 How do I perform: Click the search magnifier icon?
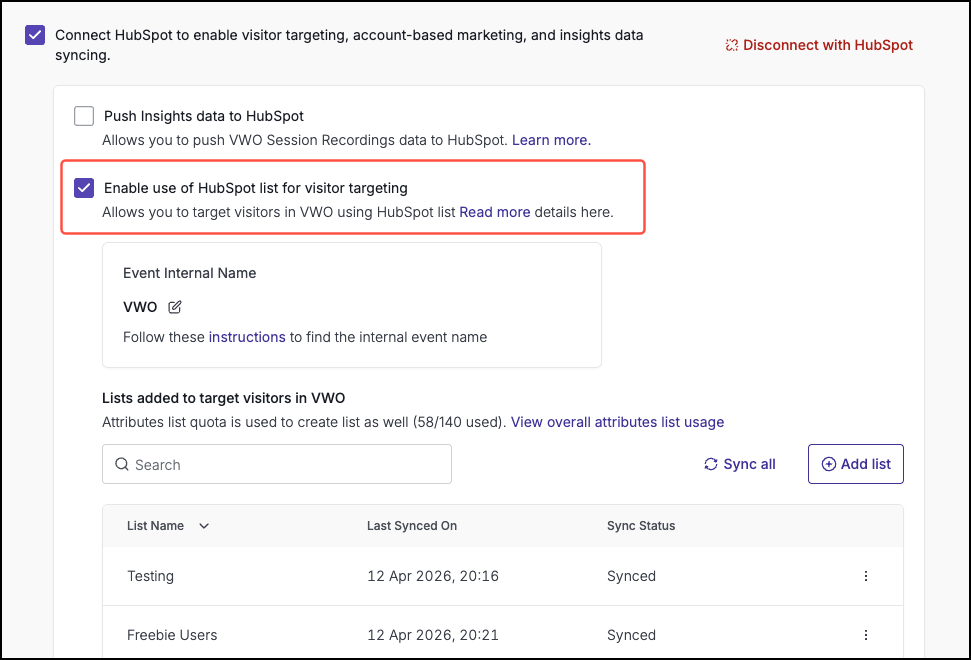[x=121, y=464]
